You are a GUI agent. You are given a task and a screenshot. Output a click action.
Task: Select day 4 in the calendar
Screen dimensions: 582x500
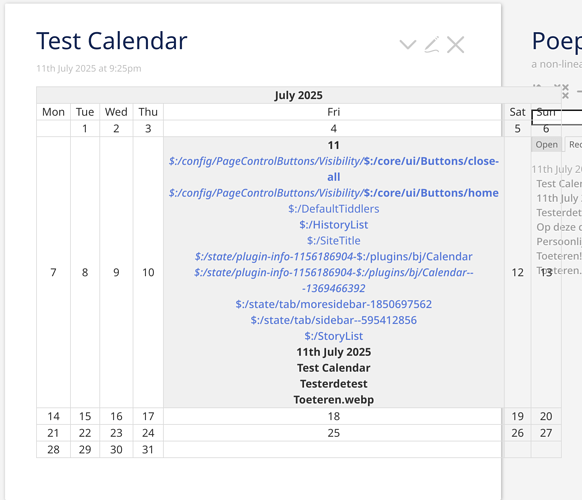[x=333, y=129]
